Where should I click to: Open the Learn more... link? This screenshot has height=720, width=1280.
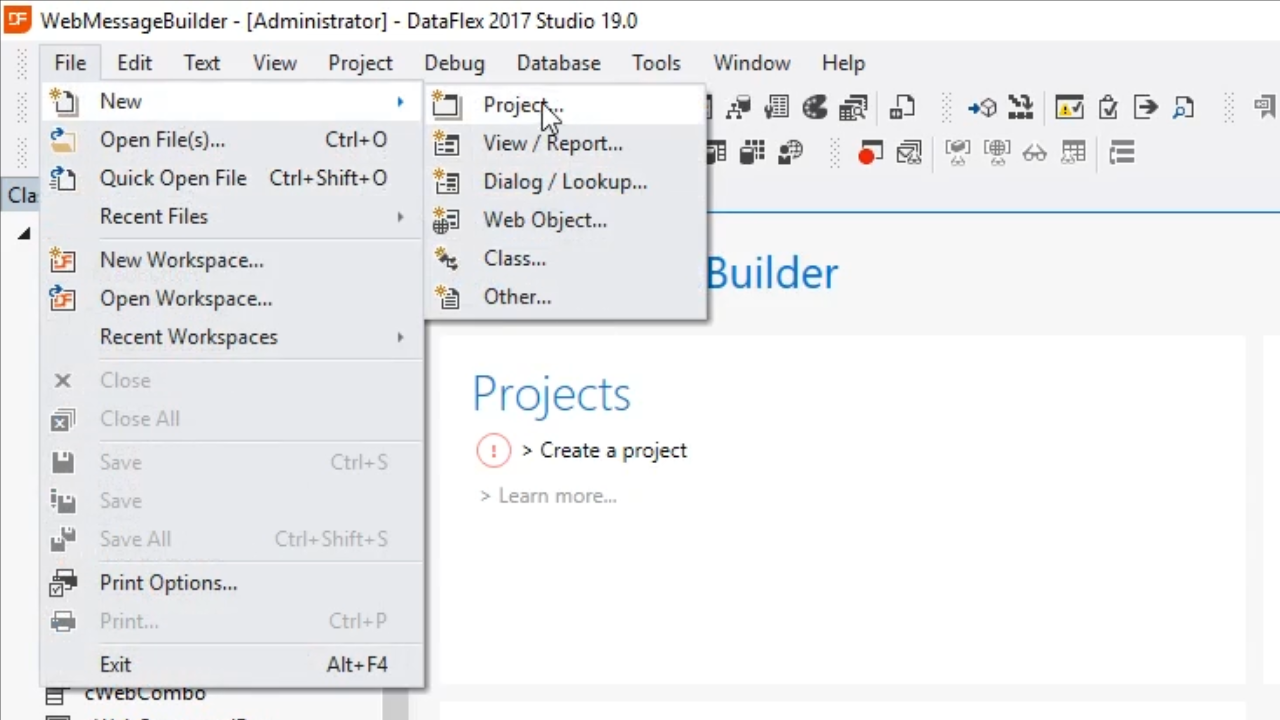pyautogui.click(x=556, y=496)
